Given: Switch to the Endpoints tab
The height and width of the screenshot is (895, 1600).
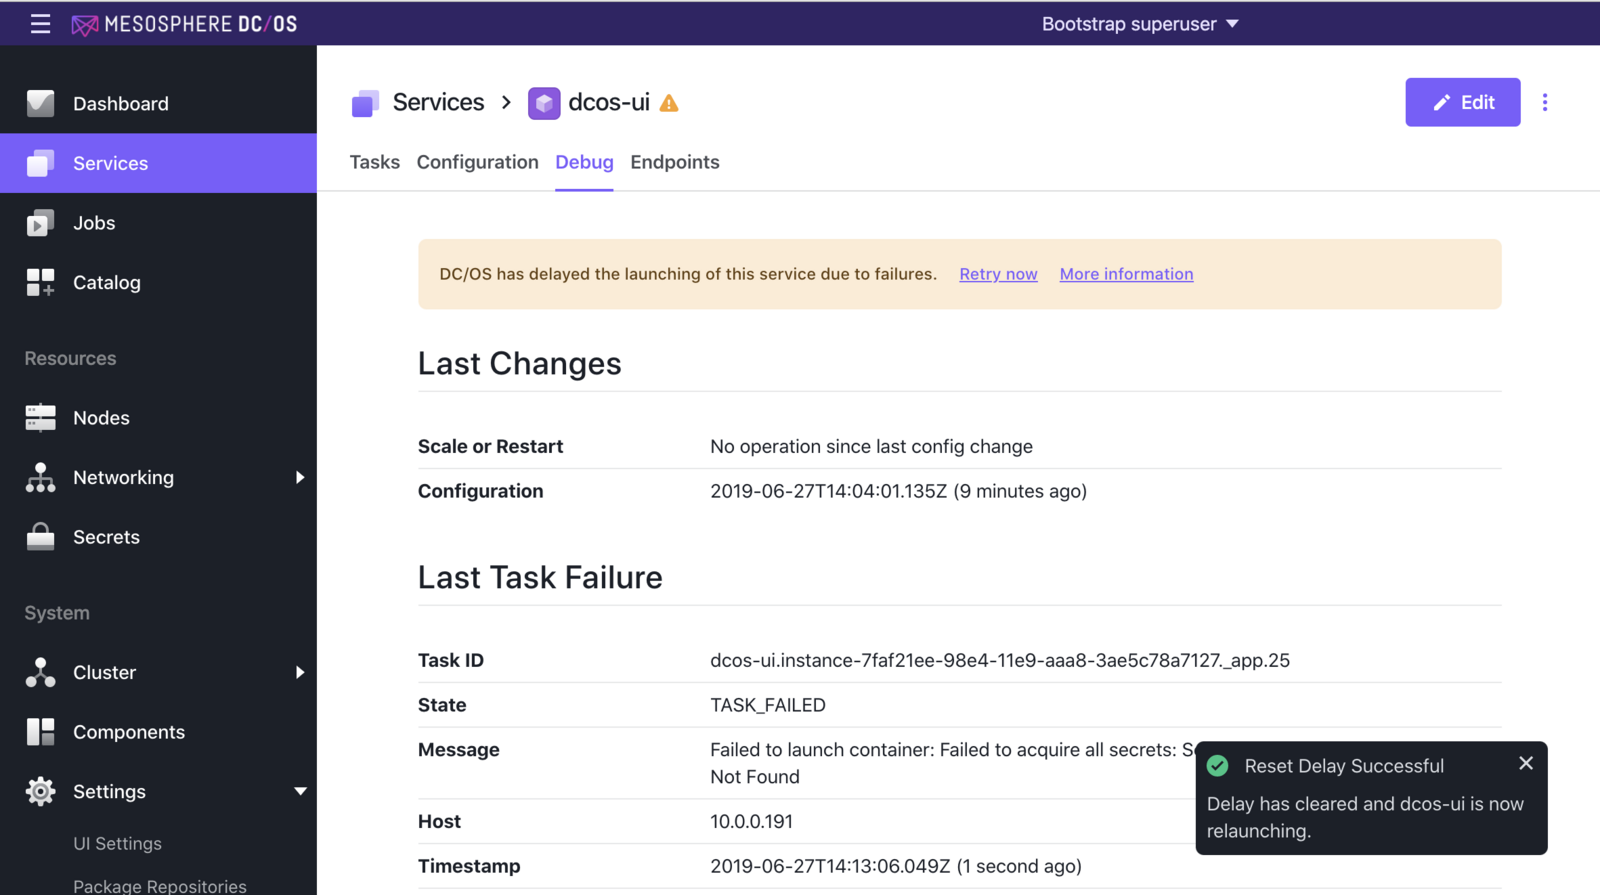Looking at the screenshot, I should (x=674, y=162).
